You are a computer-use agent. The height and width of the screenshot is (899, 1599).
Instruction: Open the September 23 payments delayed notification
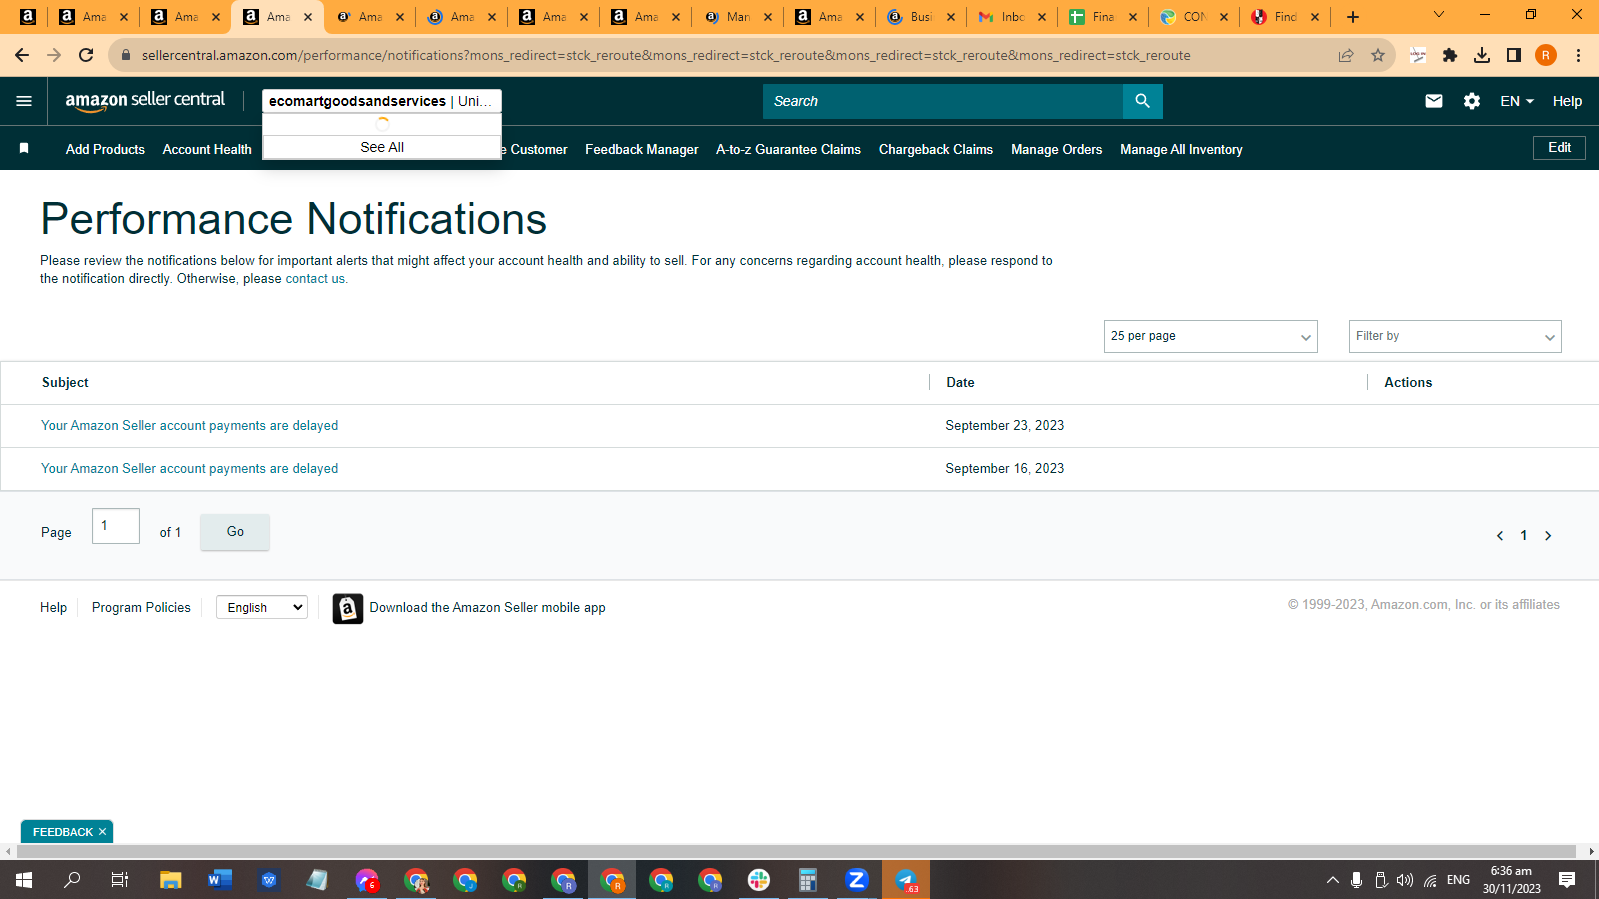click(x=189, y=426)
